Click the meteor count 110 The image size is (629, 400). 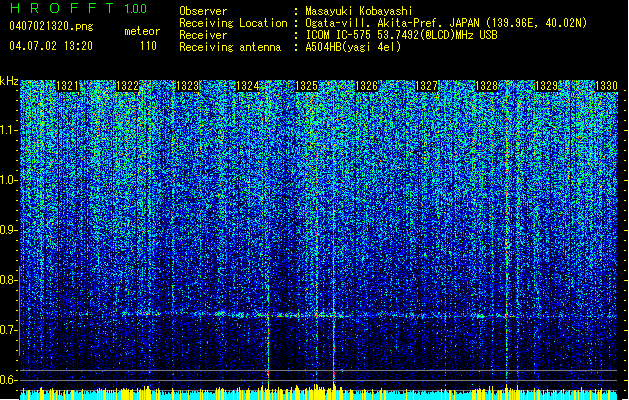point(148,46)
